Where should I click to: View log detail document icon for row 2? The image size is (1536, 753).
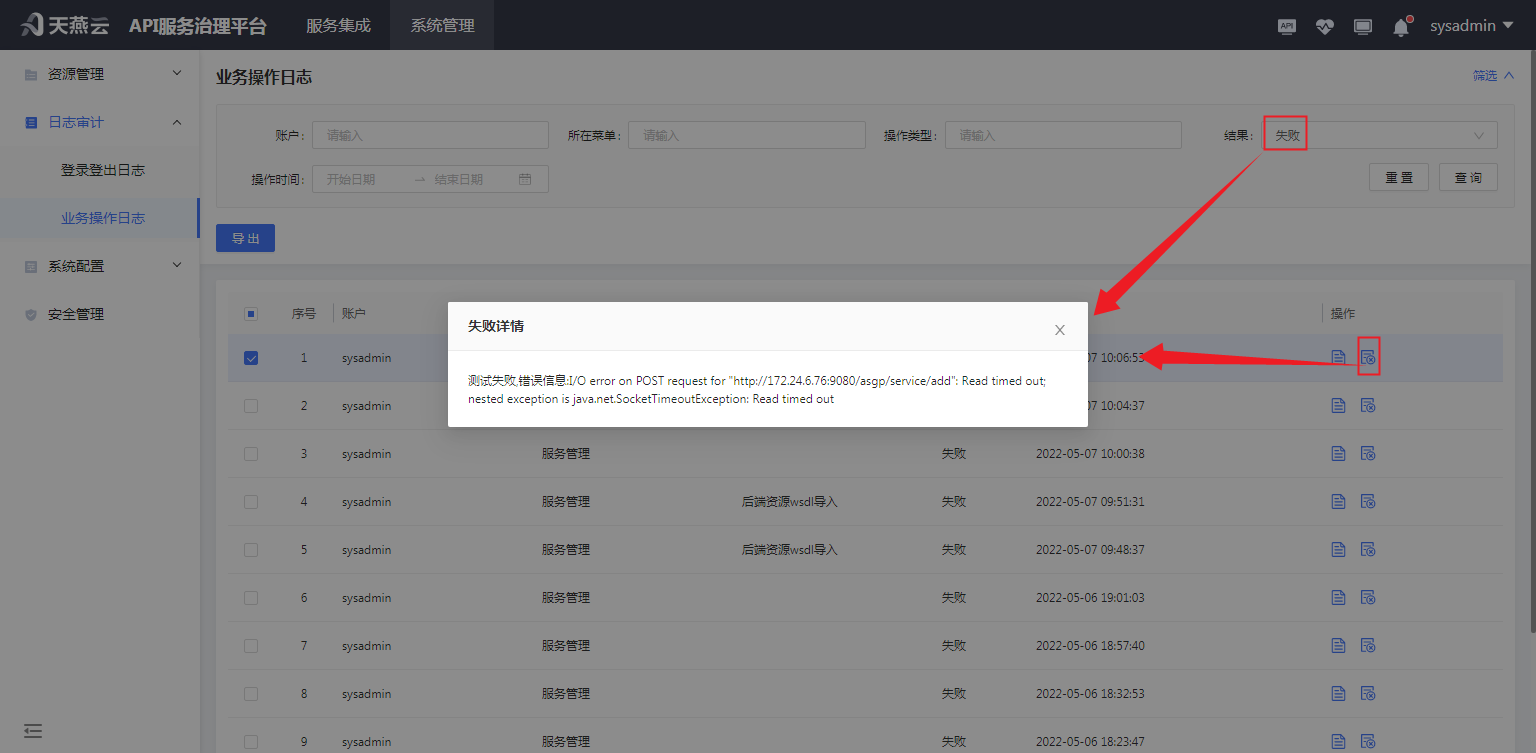1338,405
